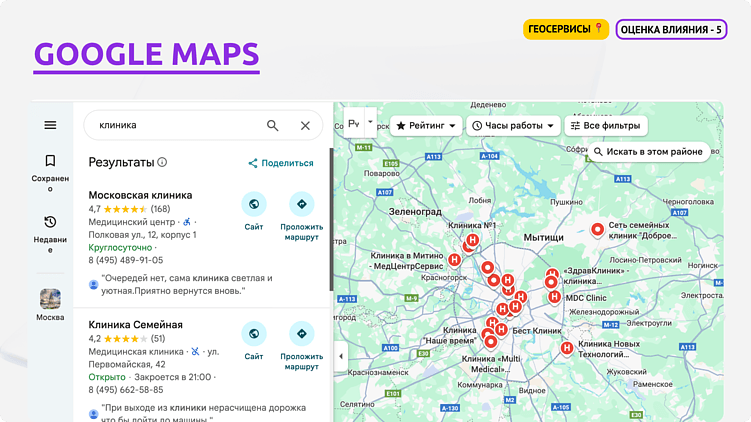Expand the Рейтинг filter dropdown
Image resolution: width=751 pixels, height=422 pixels.
[x=426, y=125]
